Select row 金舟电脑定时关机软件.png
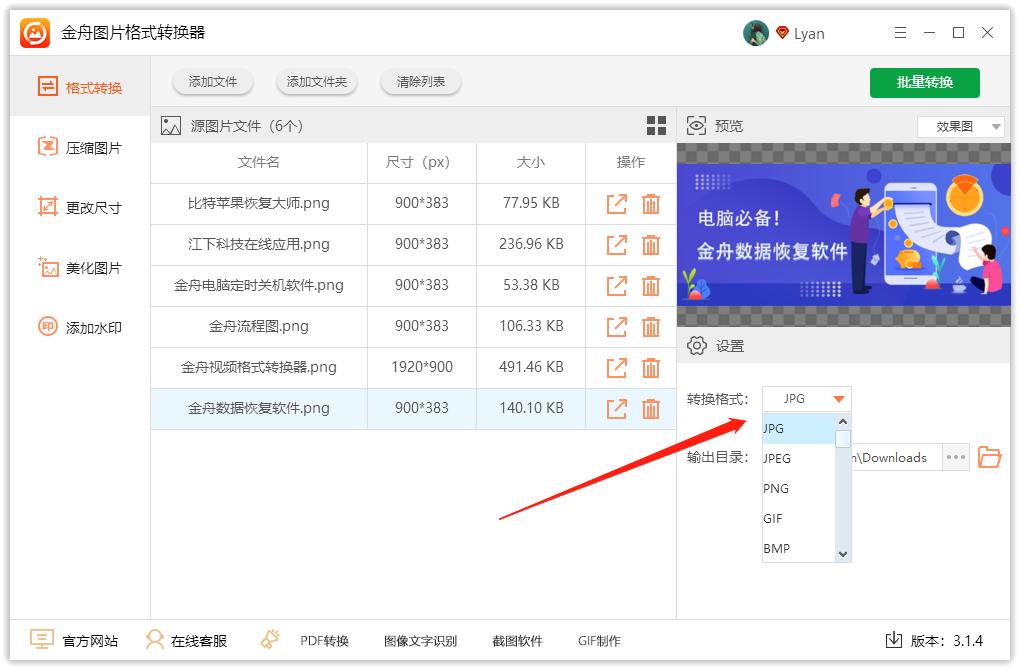1020x670 pixels. tap(413, 286)
